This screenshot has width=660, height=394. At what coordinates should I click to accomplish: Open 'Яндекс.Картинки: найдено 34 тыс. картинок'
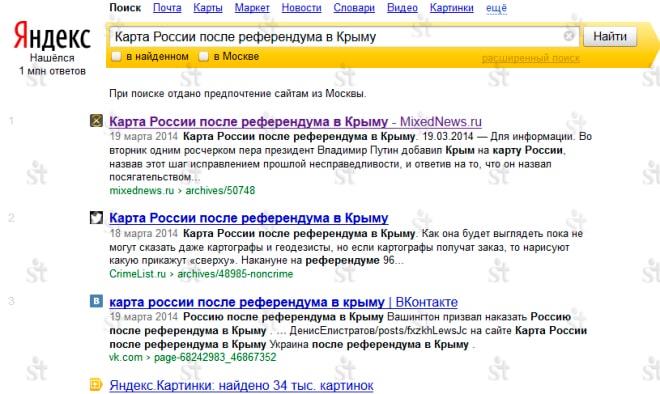(241, 385)
